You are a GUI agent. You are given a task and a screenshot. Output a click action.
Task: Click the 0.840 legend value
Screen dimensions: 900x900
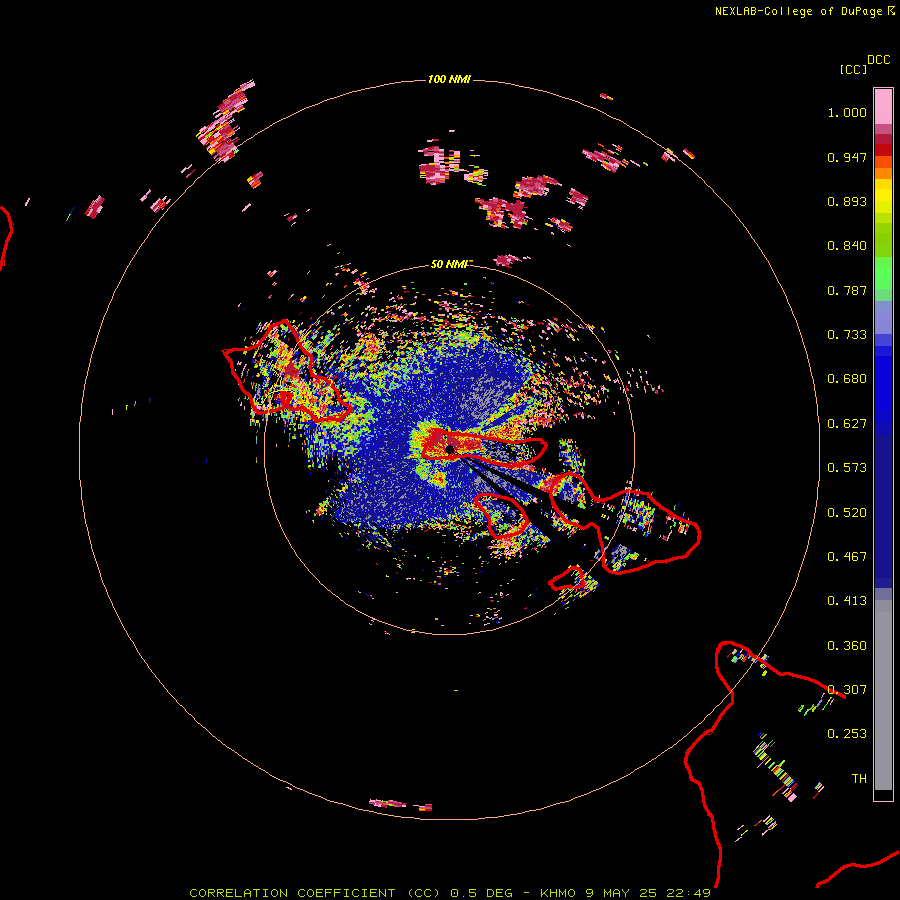pos(847,246)
